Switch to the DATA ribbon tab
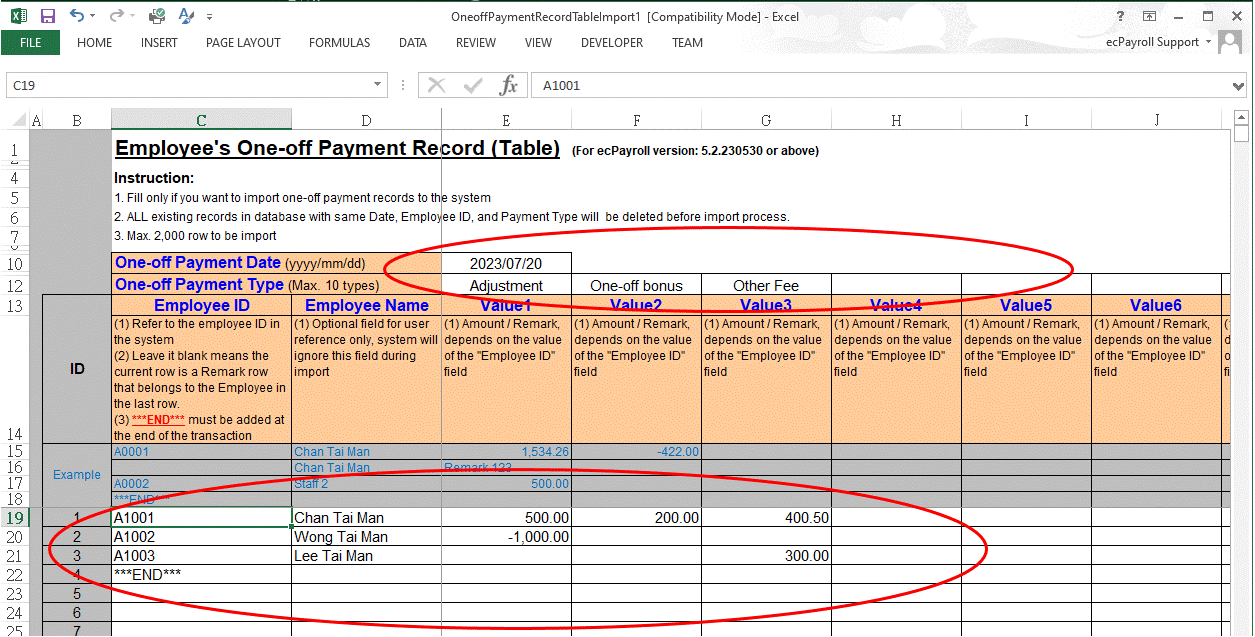 413,43
